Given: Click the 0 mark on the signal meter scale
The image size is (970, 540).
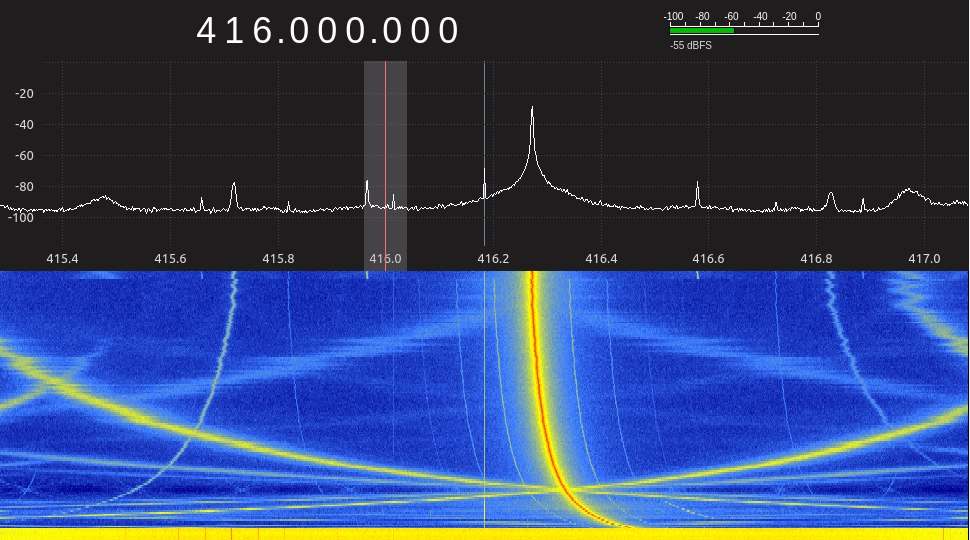Looking at the screenshot, I should (x=818, y=17).
